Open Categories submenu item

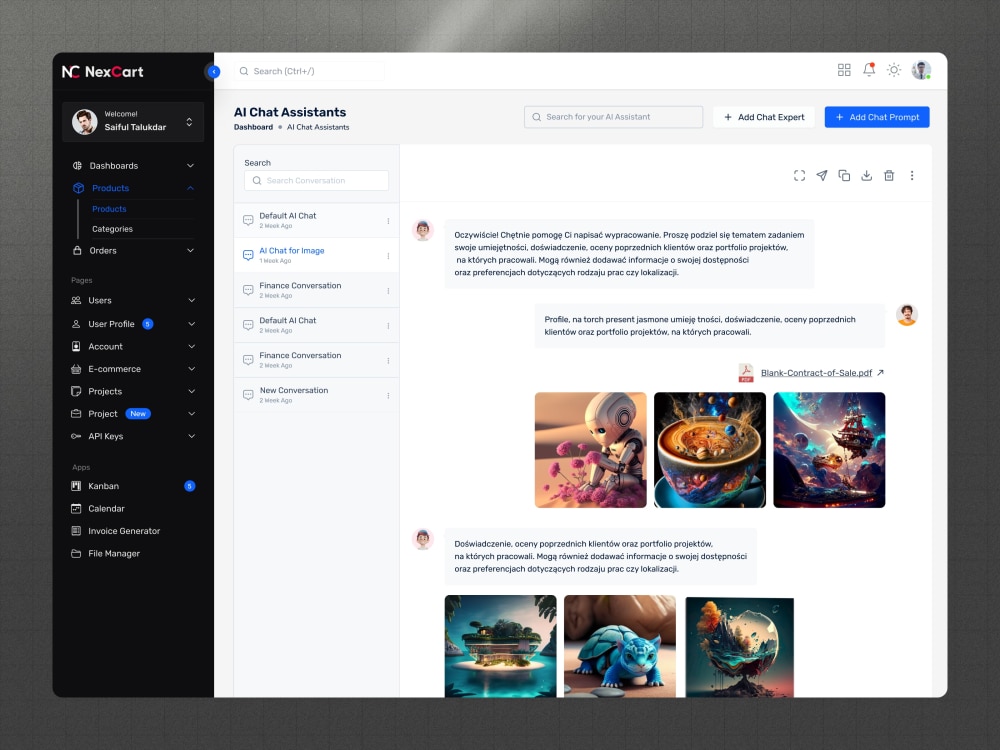(x=112, y=229)
